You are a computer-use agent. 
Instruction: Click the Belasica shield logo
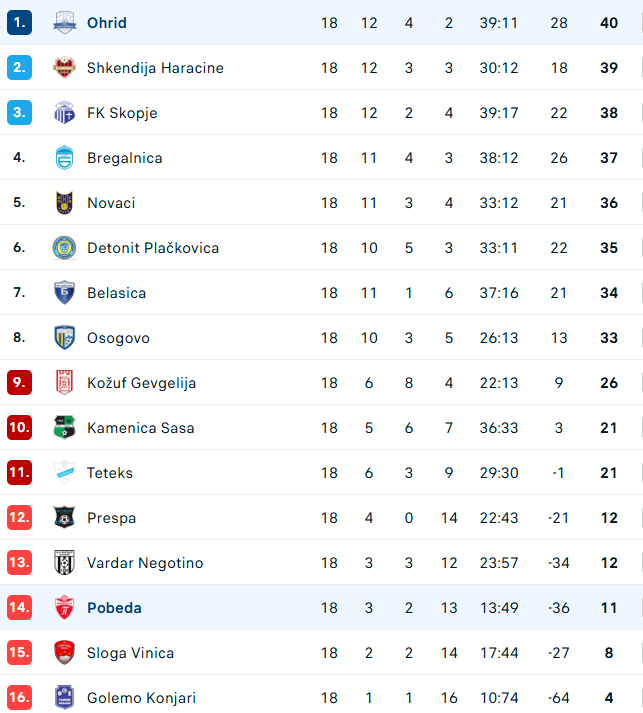[x=64, y=293]
